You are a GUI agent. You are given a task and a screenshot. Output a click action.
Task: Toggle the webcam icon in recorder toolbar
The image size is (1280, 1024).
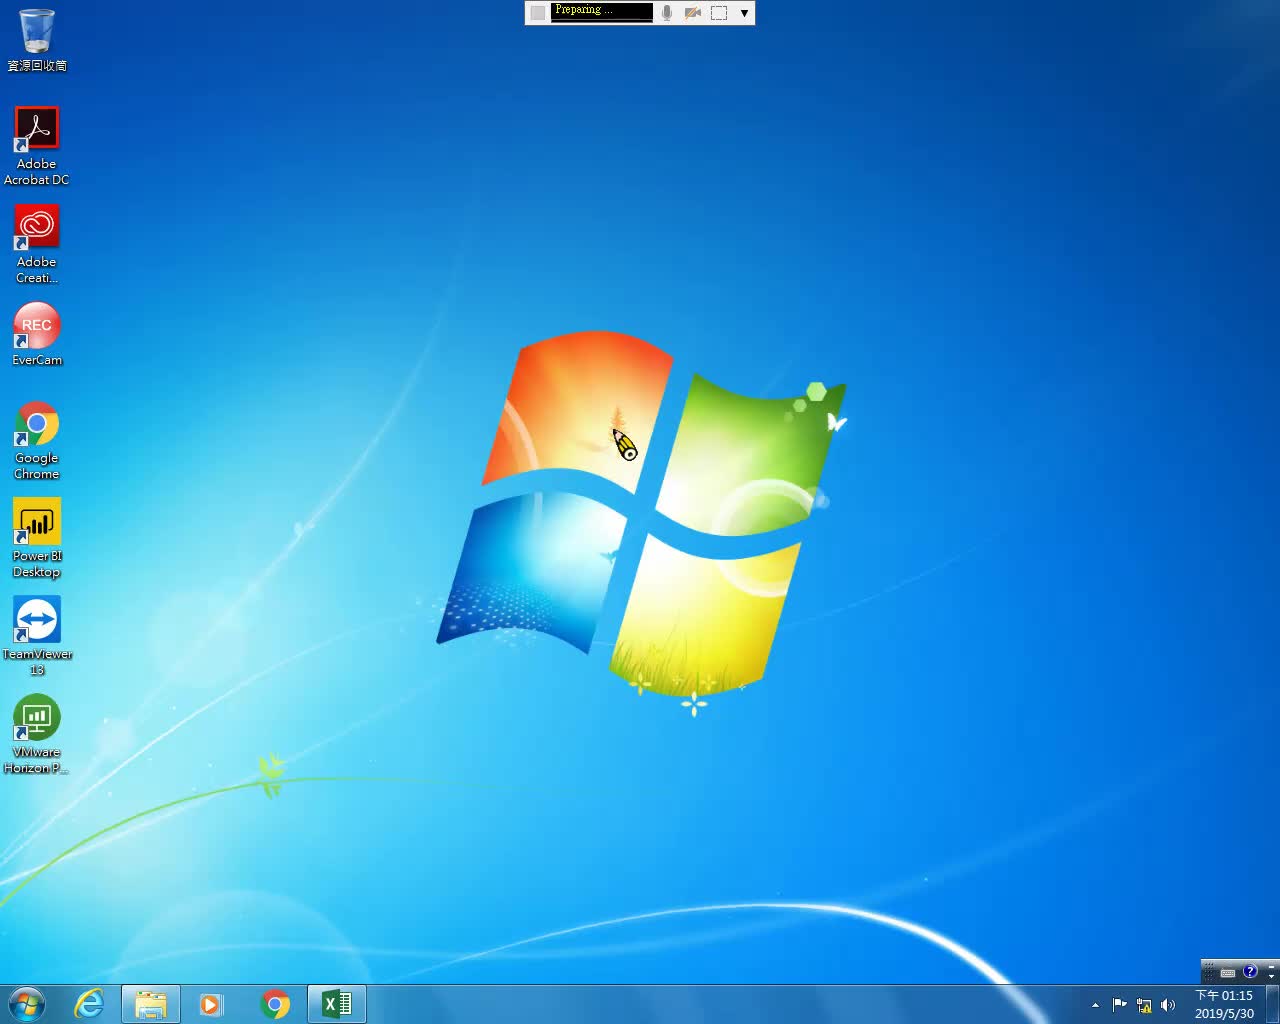point(692,13)
